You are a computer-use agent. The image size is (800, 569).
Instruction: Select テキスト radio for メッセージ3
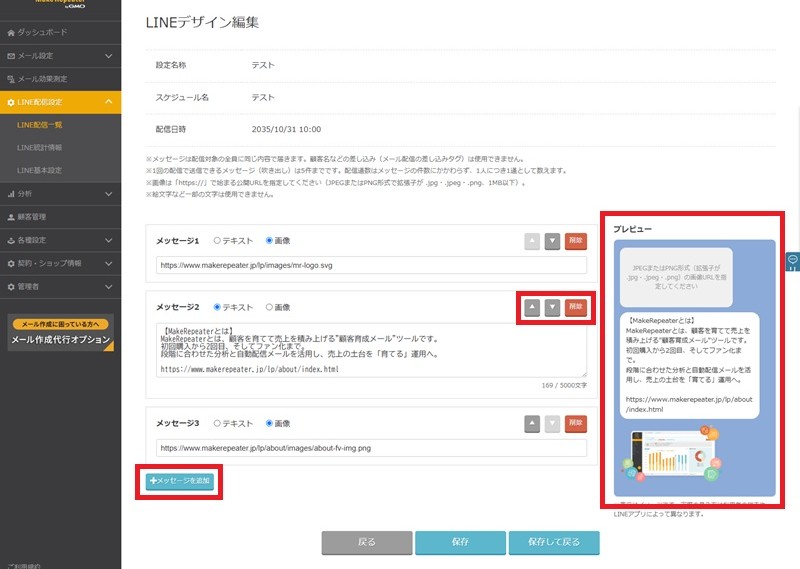tap(217, 424)
